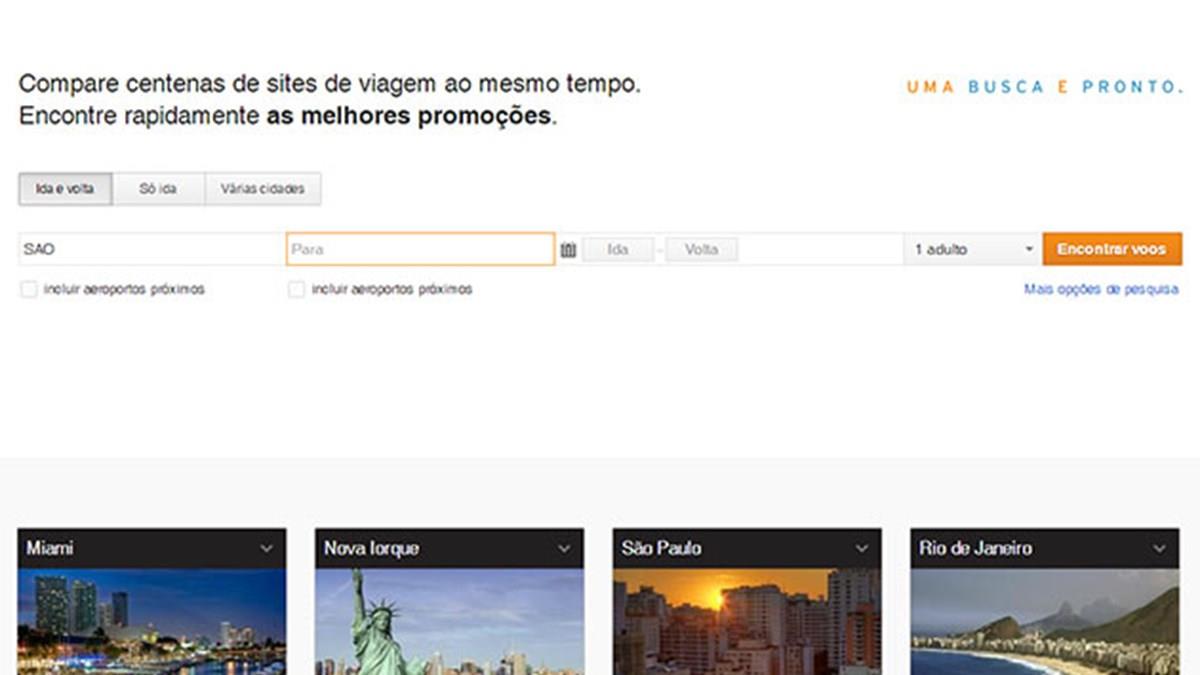
Task: Open the Ida departure date field
Action: 618,250
